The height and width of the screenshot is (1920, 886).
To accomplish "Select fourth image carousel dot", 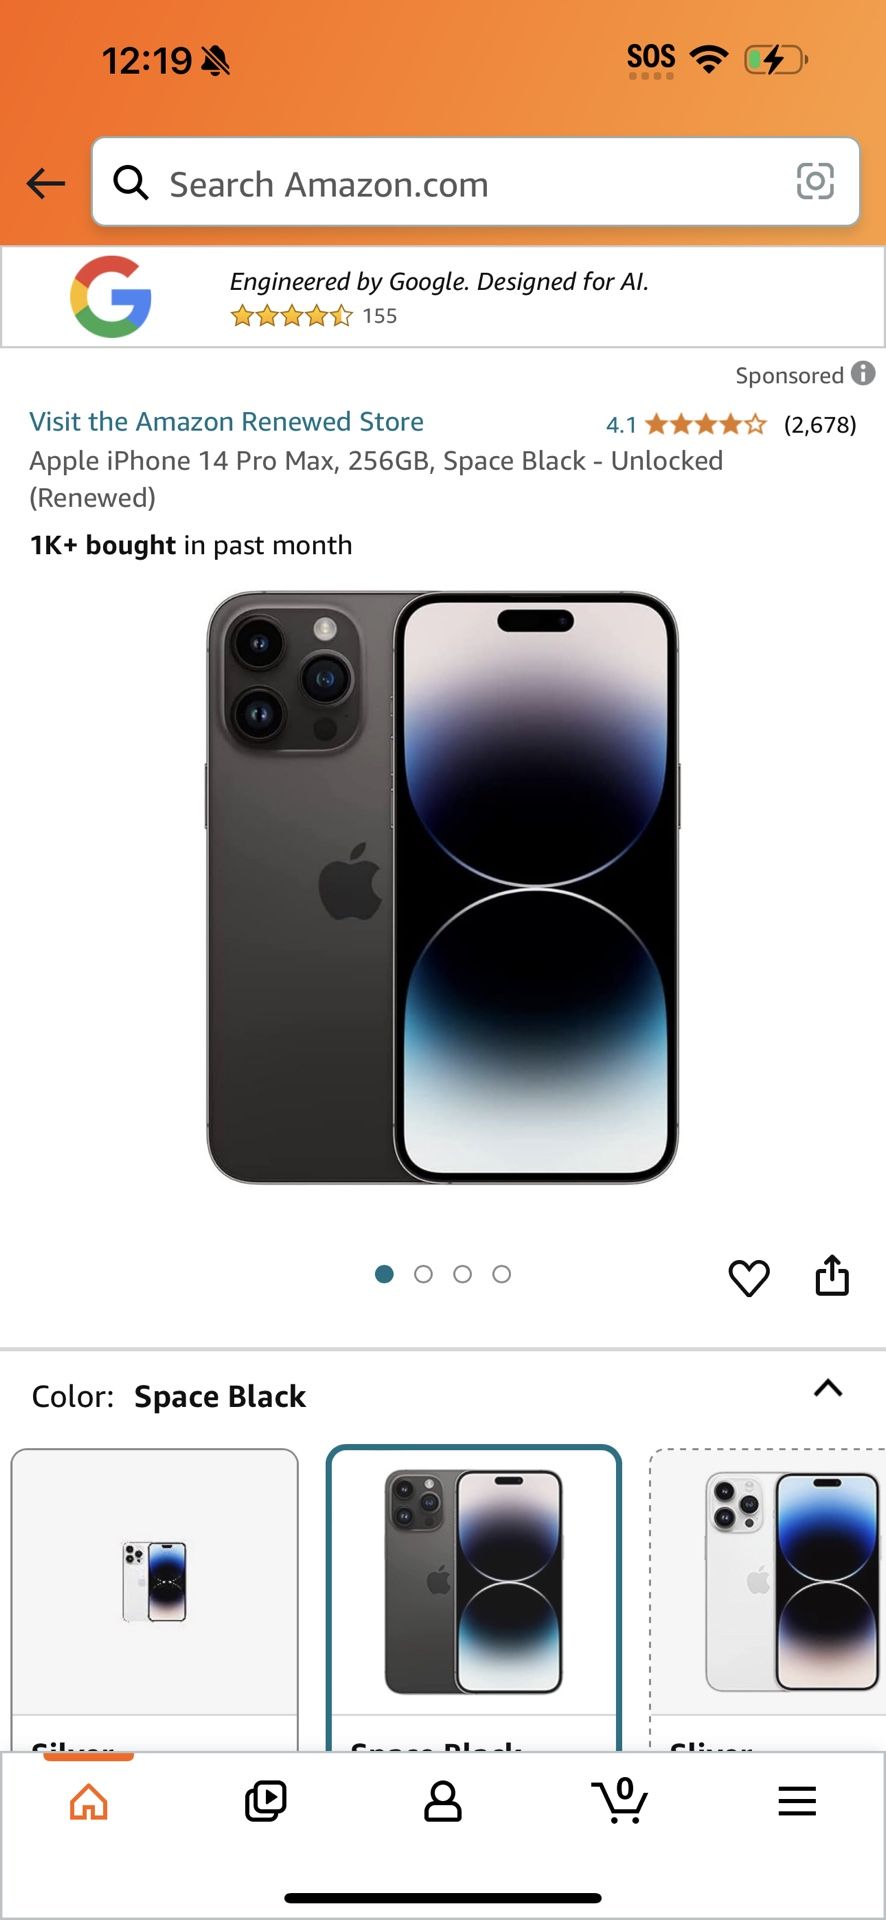I will [x=502, y=1274].
